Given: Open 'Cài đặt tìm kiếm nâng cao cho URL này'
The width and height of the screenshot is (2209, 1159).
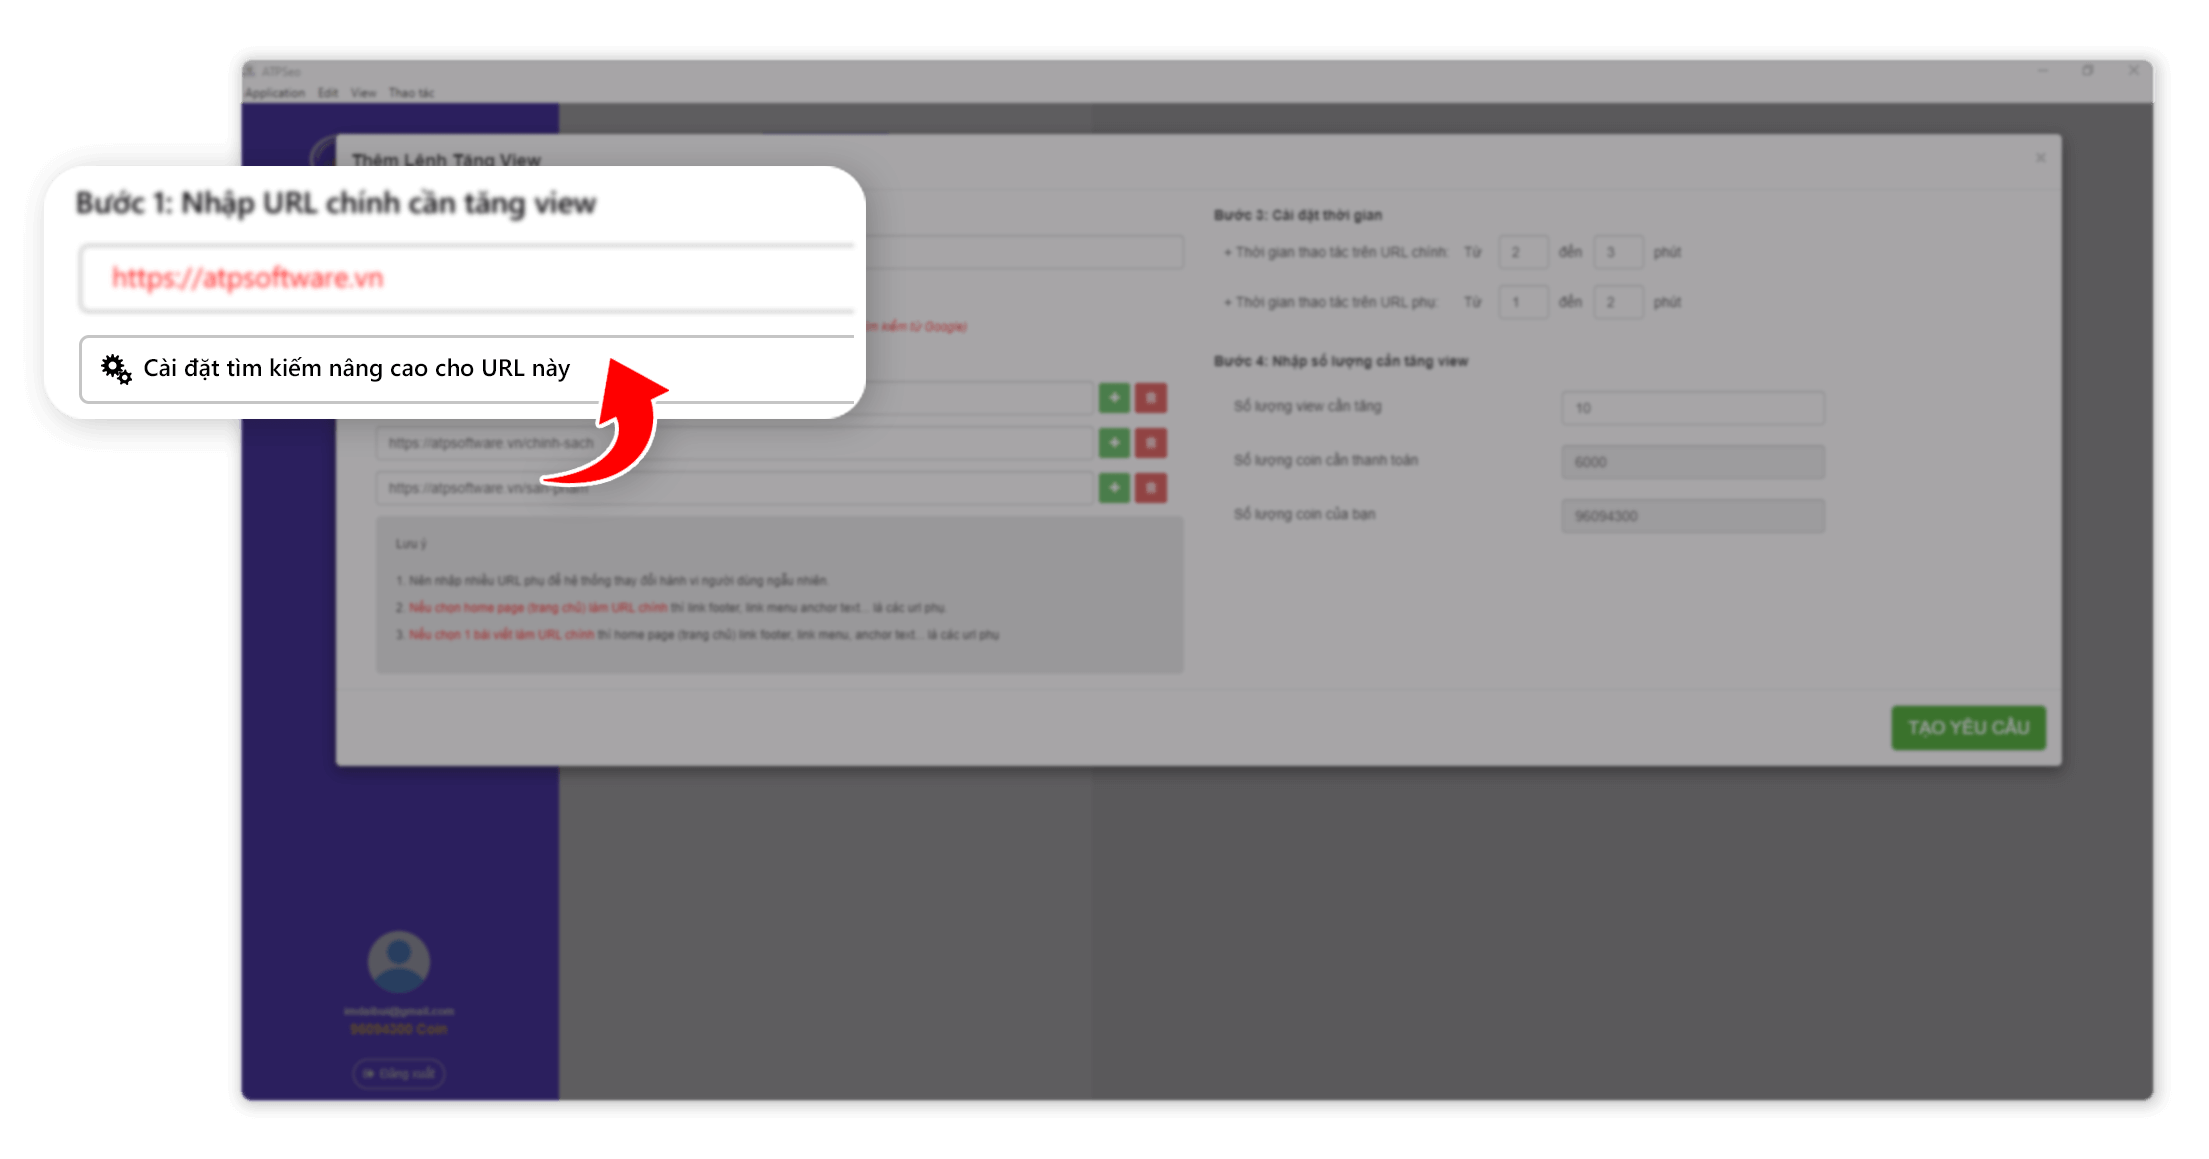Looking at the screenshot, I should [x=467, y=369].
